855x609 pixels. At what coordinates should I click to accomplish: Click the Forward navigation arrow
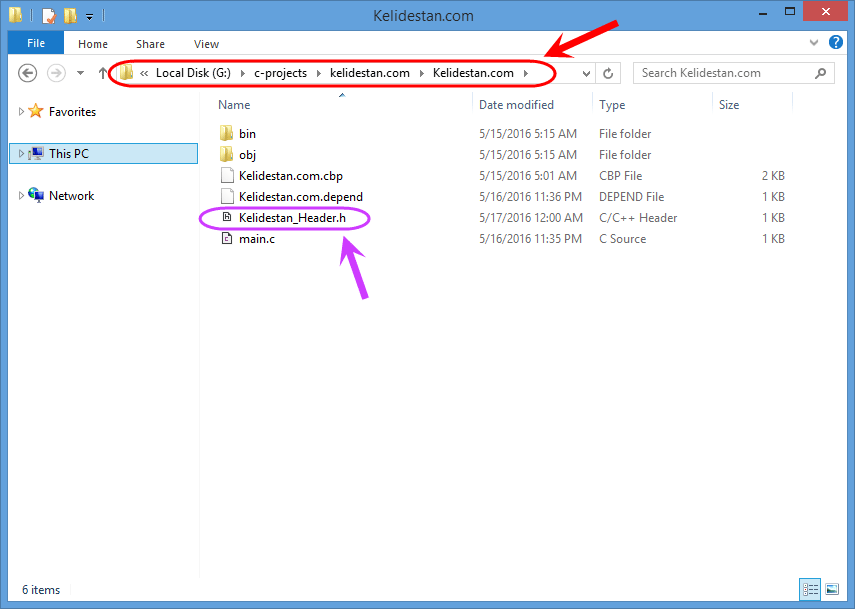tap(56, 73)
